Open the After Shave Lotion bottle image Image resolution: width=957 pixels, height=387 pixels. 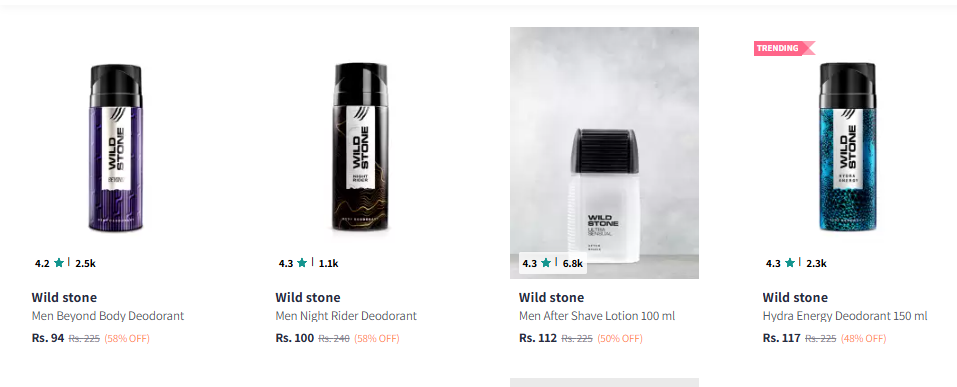pyautogui.click(x=604, y=153)
